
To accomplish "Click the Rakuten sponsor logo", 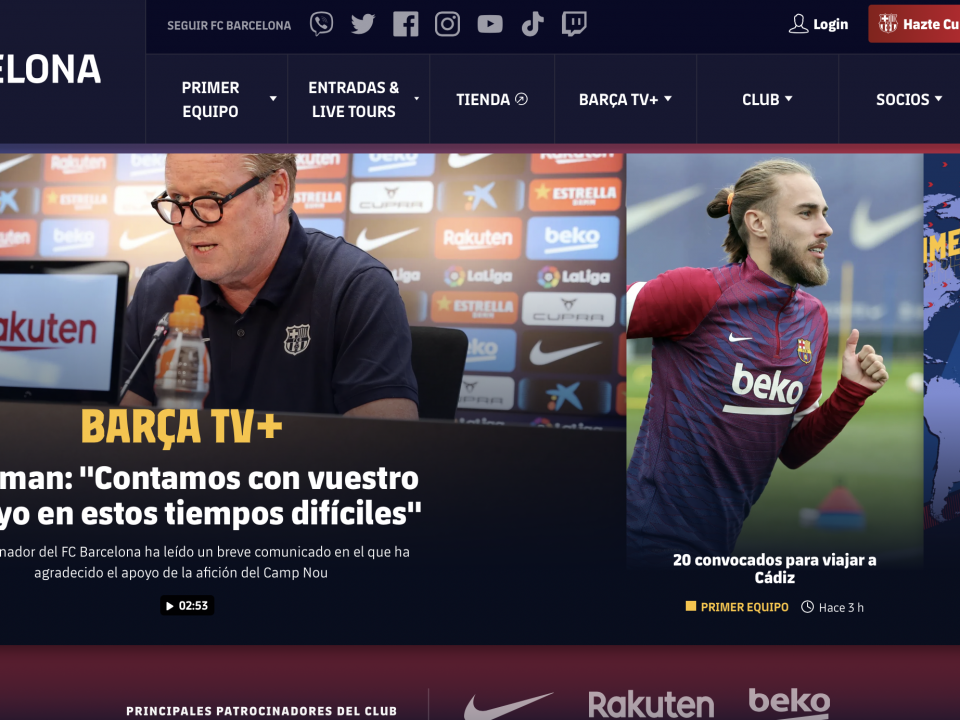I will [x=651, y=705].
